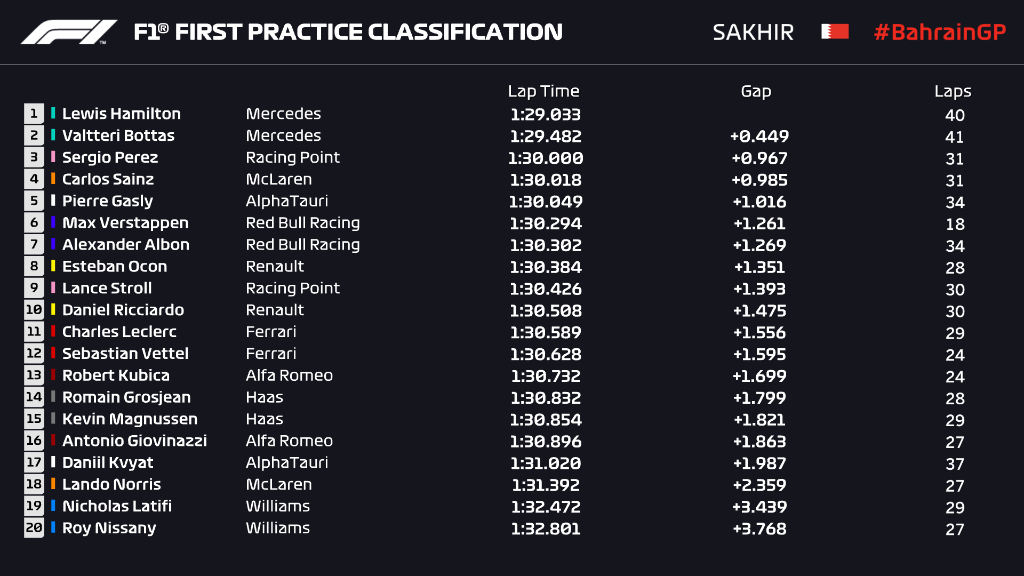Click the F1 logo
Image resolution: width=1024 pixels, height=576 pixels.
(x=68, y=32)
